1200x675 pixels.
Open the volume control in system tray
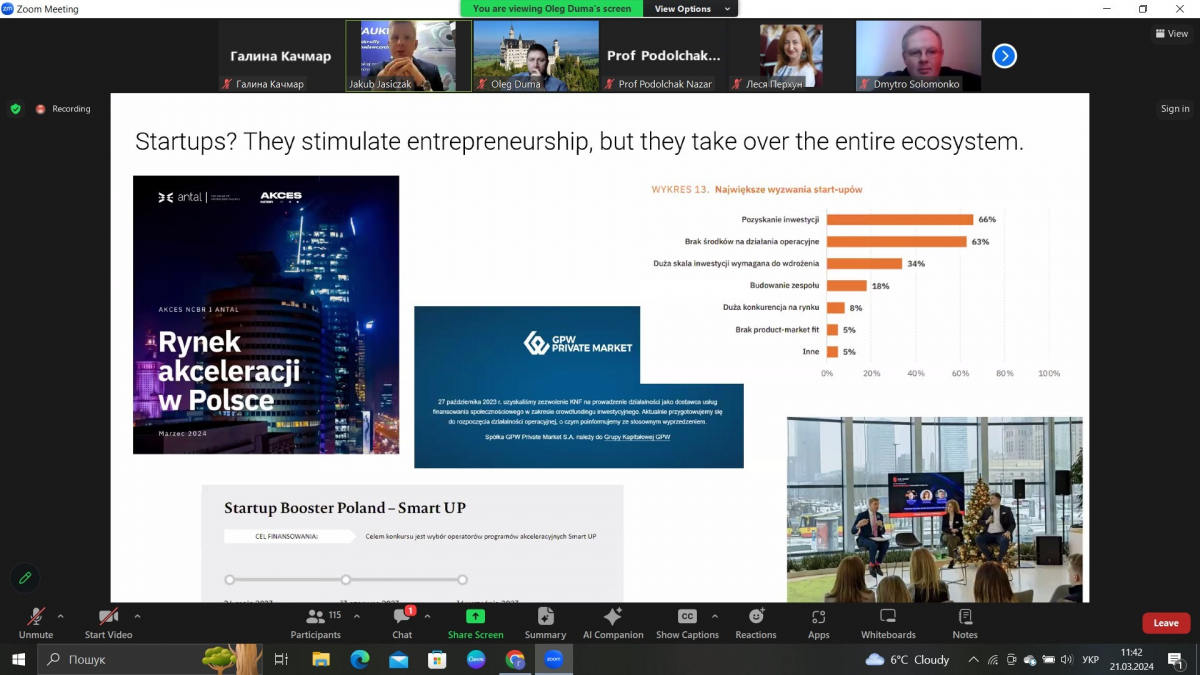[1066, 659]
